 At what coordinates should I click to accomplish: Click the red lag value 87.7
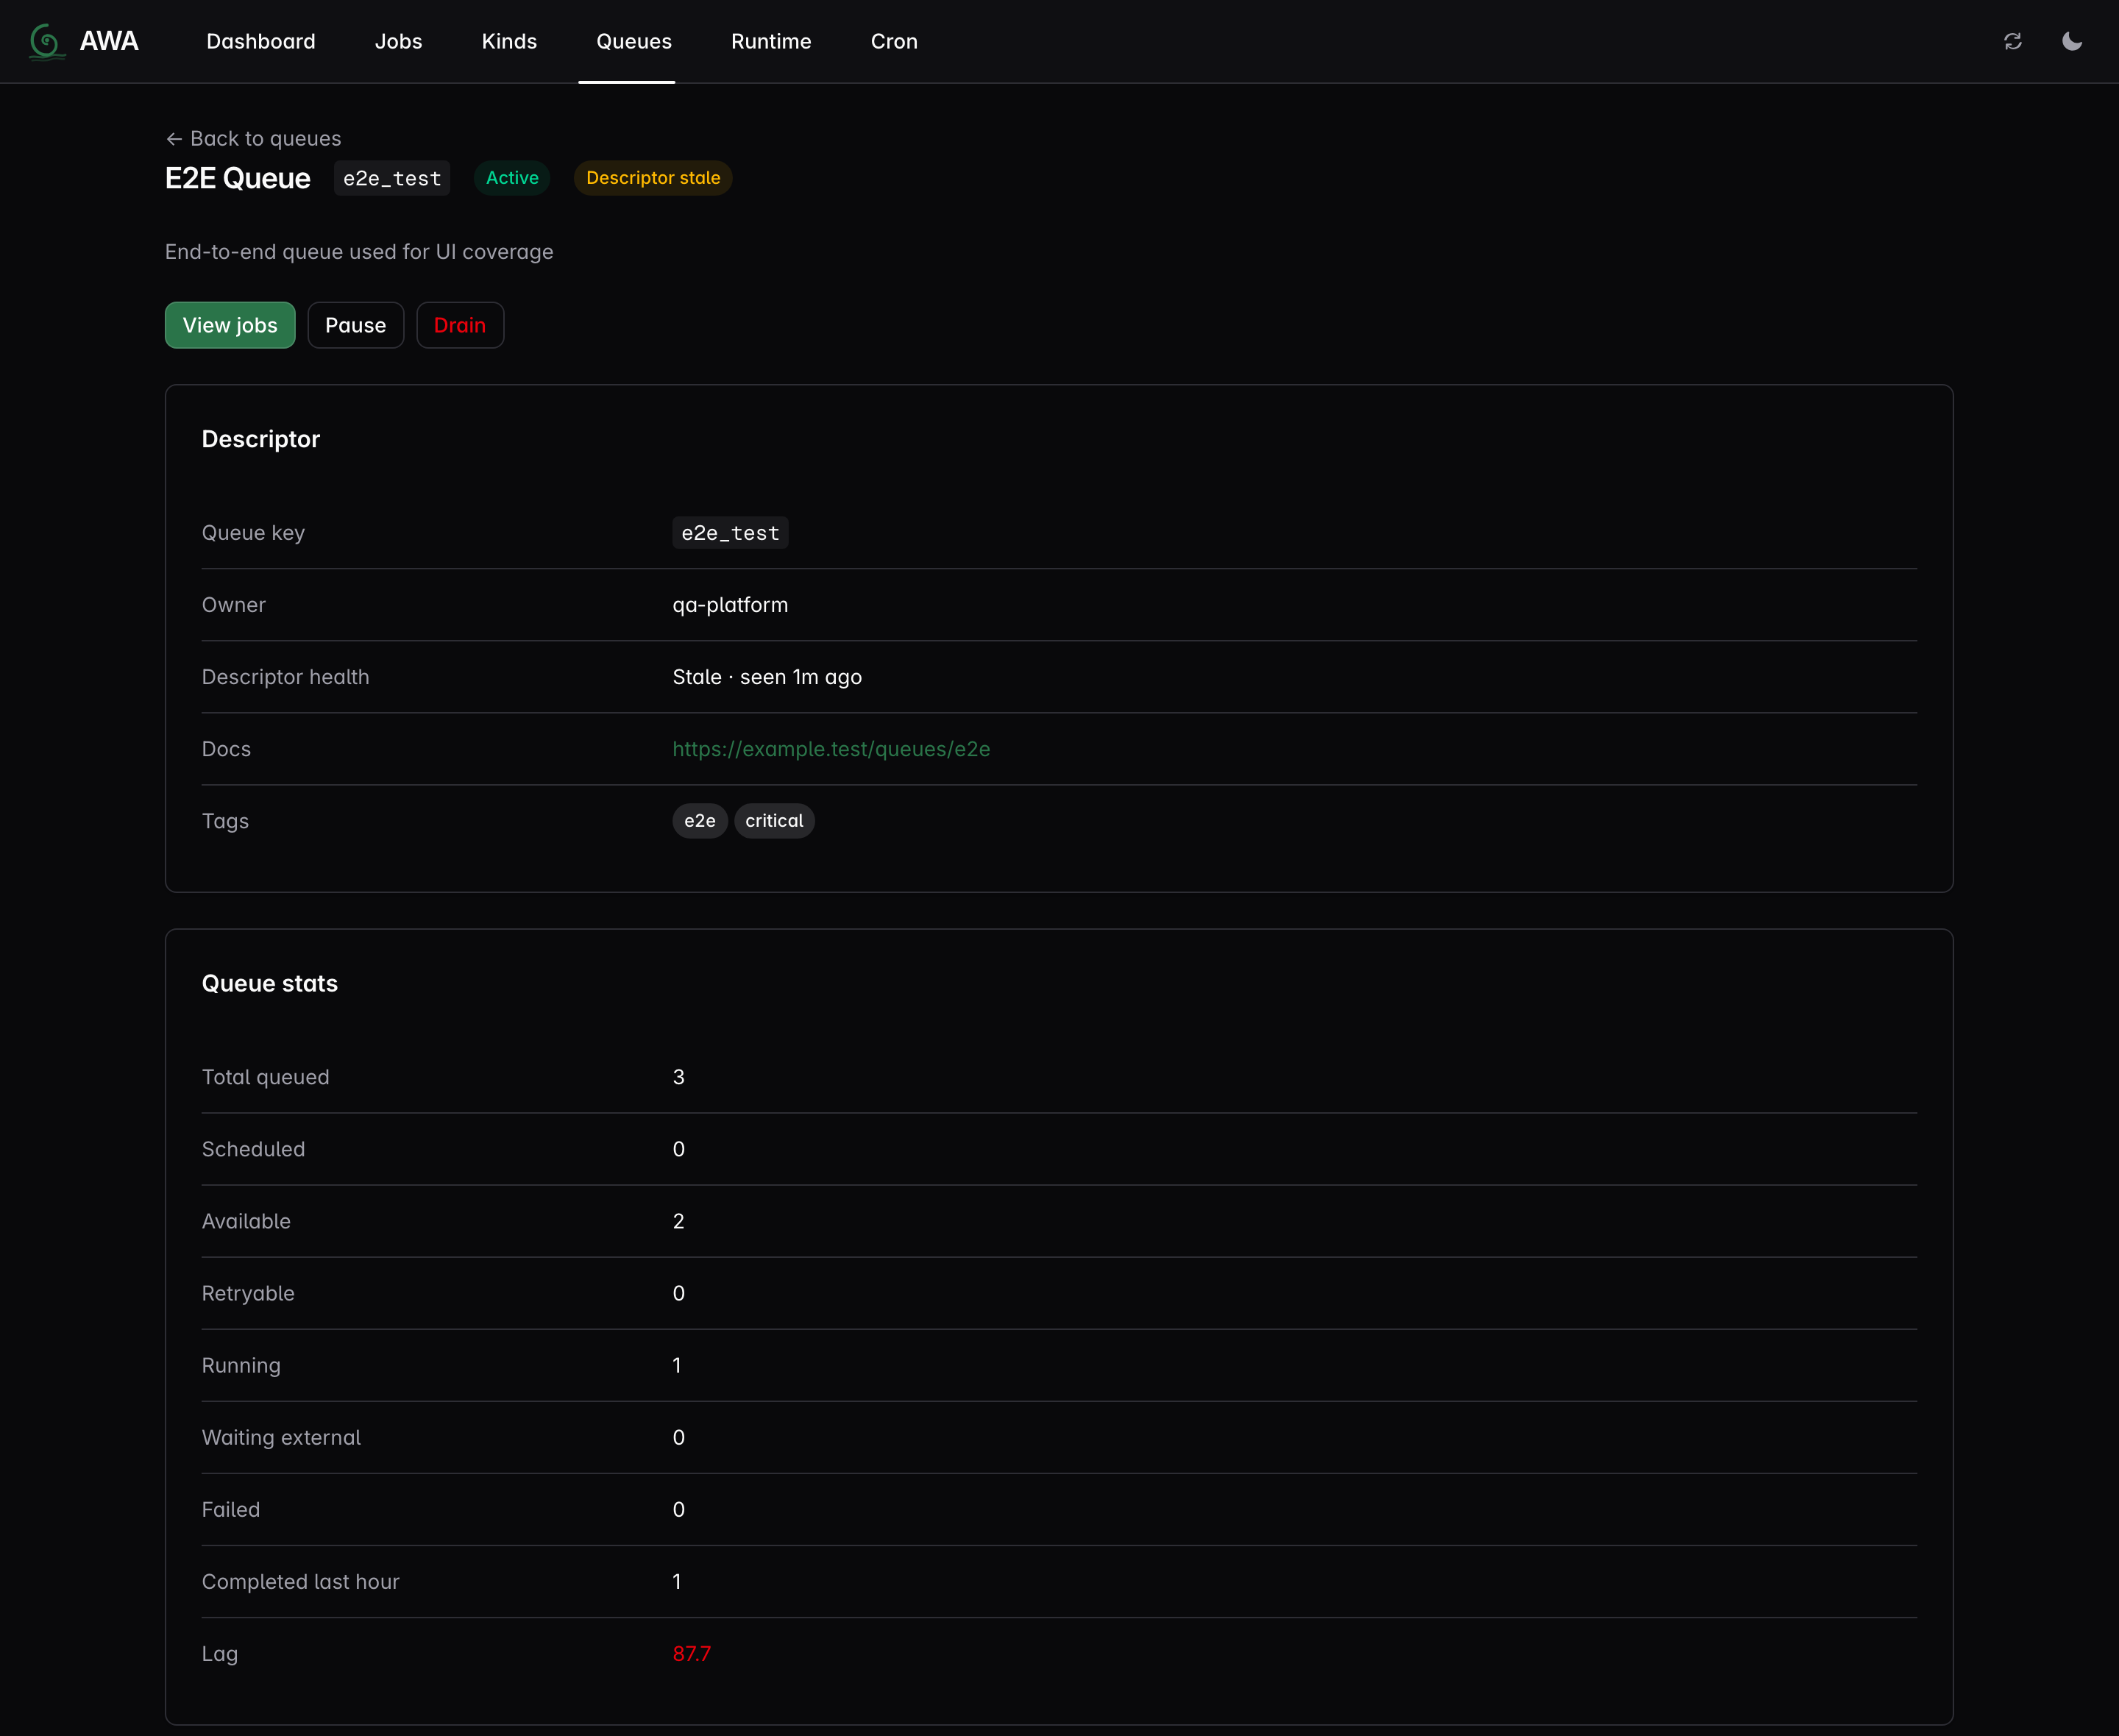(691, 1654)
